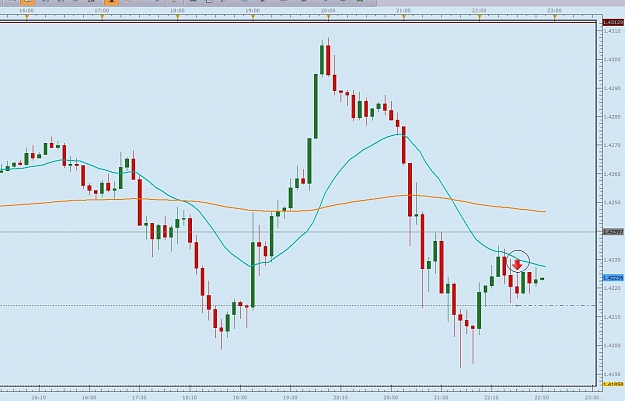Viewport: 625px width, 401px height.
Task: Select the 20:00 label on top time axis
Action: [328, 10]
